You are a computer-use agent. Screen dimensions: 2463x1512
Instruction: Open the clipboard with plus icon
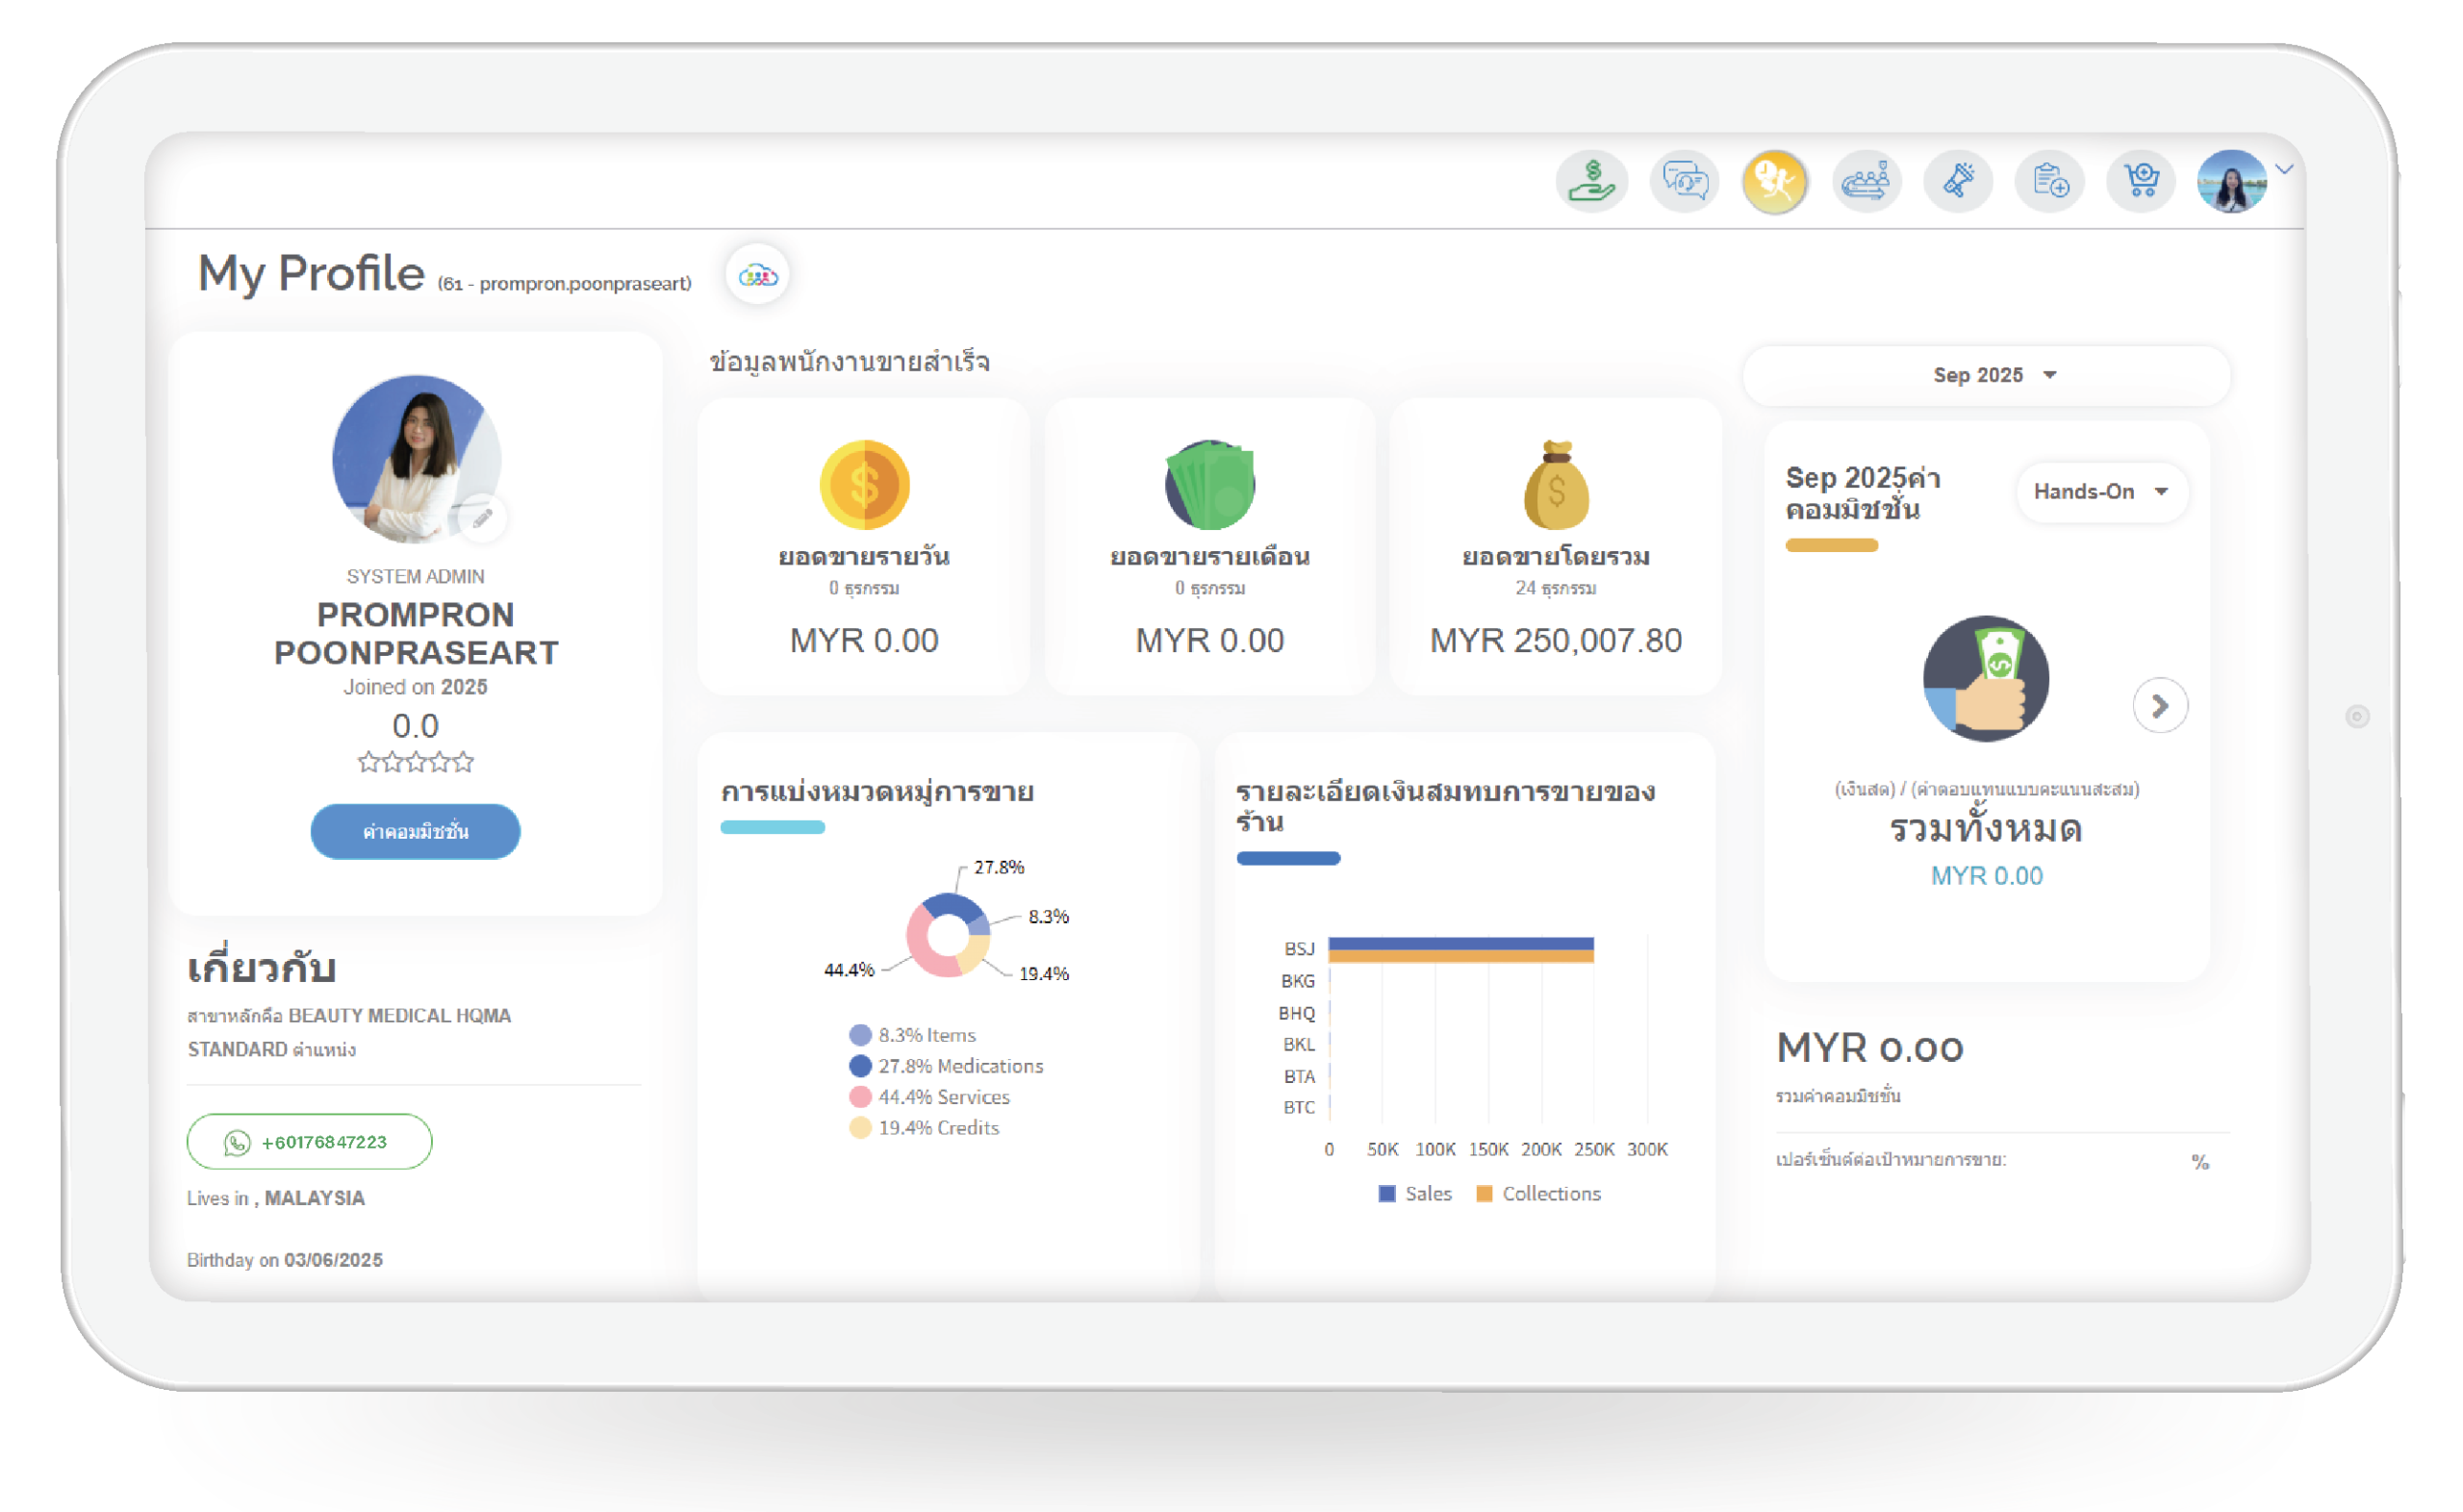pyautogui.click(x=2049, y=182)
